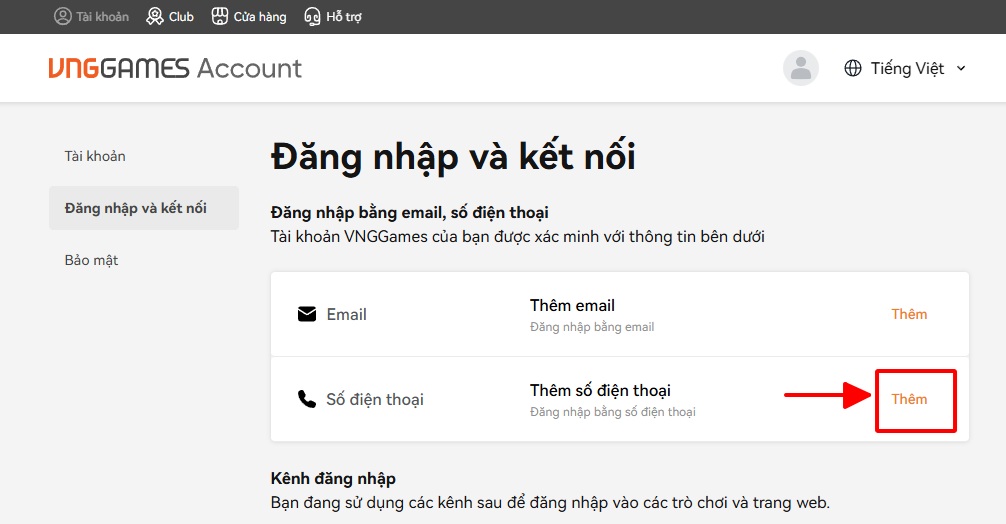The width and height of the screenshot is (1006, 524).
Task: Click the VNGGAMES Account logo
Action: click(175, 68)
